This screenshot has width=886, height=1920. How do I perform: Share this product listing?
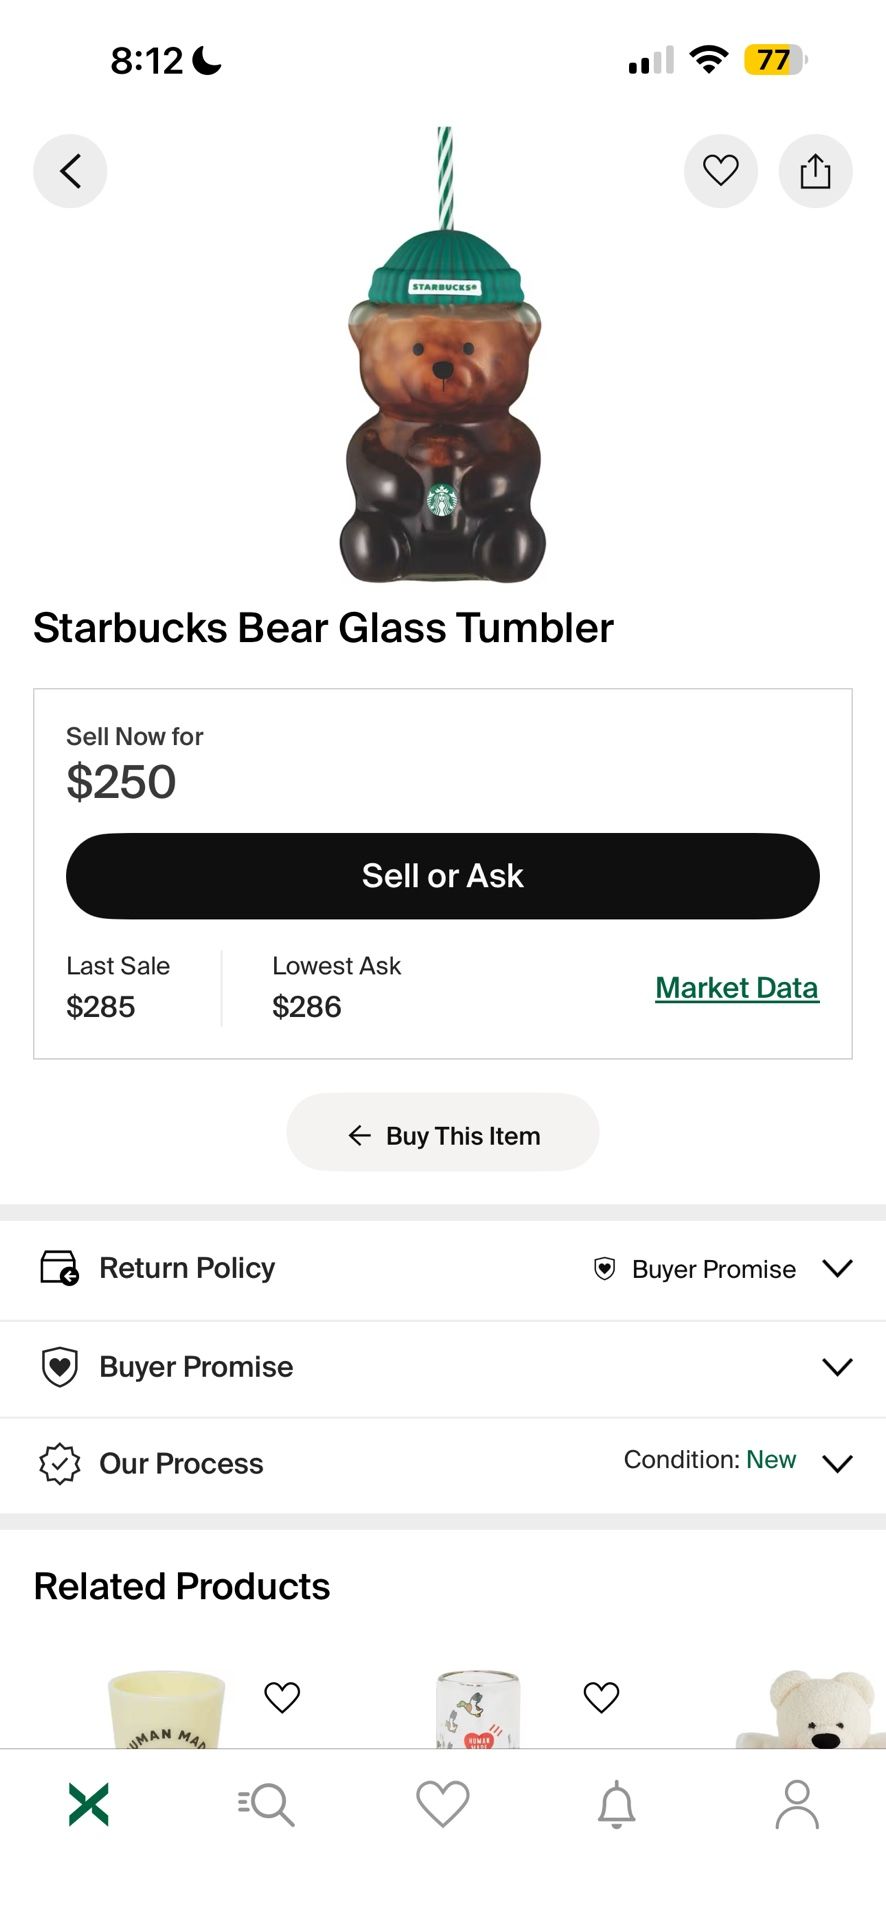pos(815,170)
